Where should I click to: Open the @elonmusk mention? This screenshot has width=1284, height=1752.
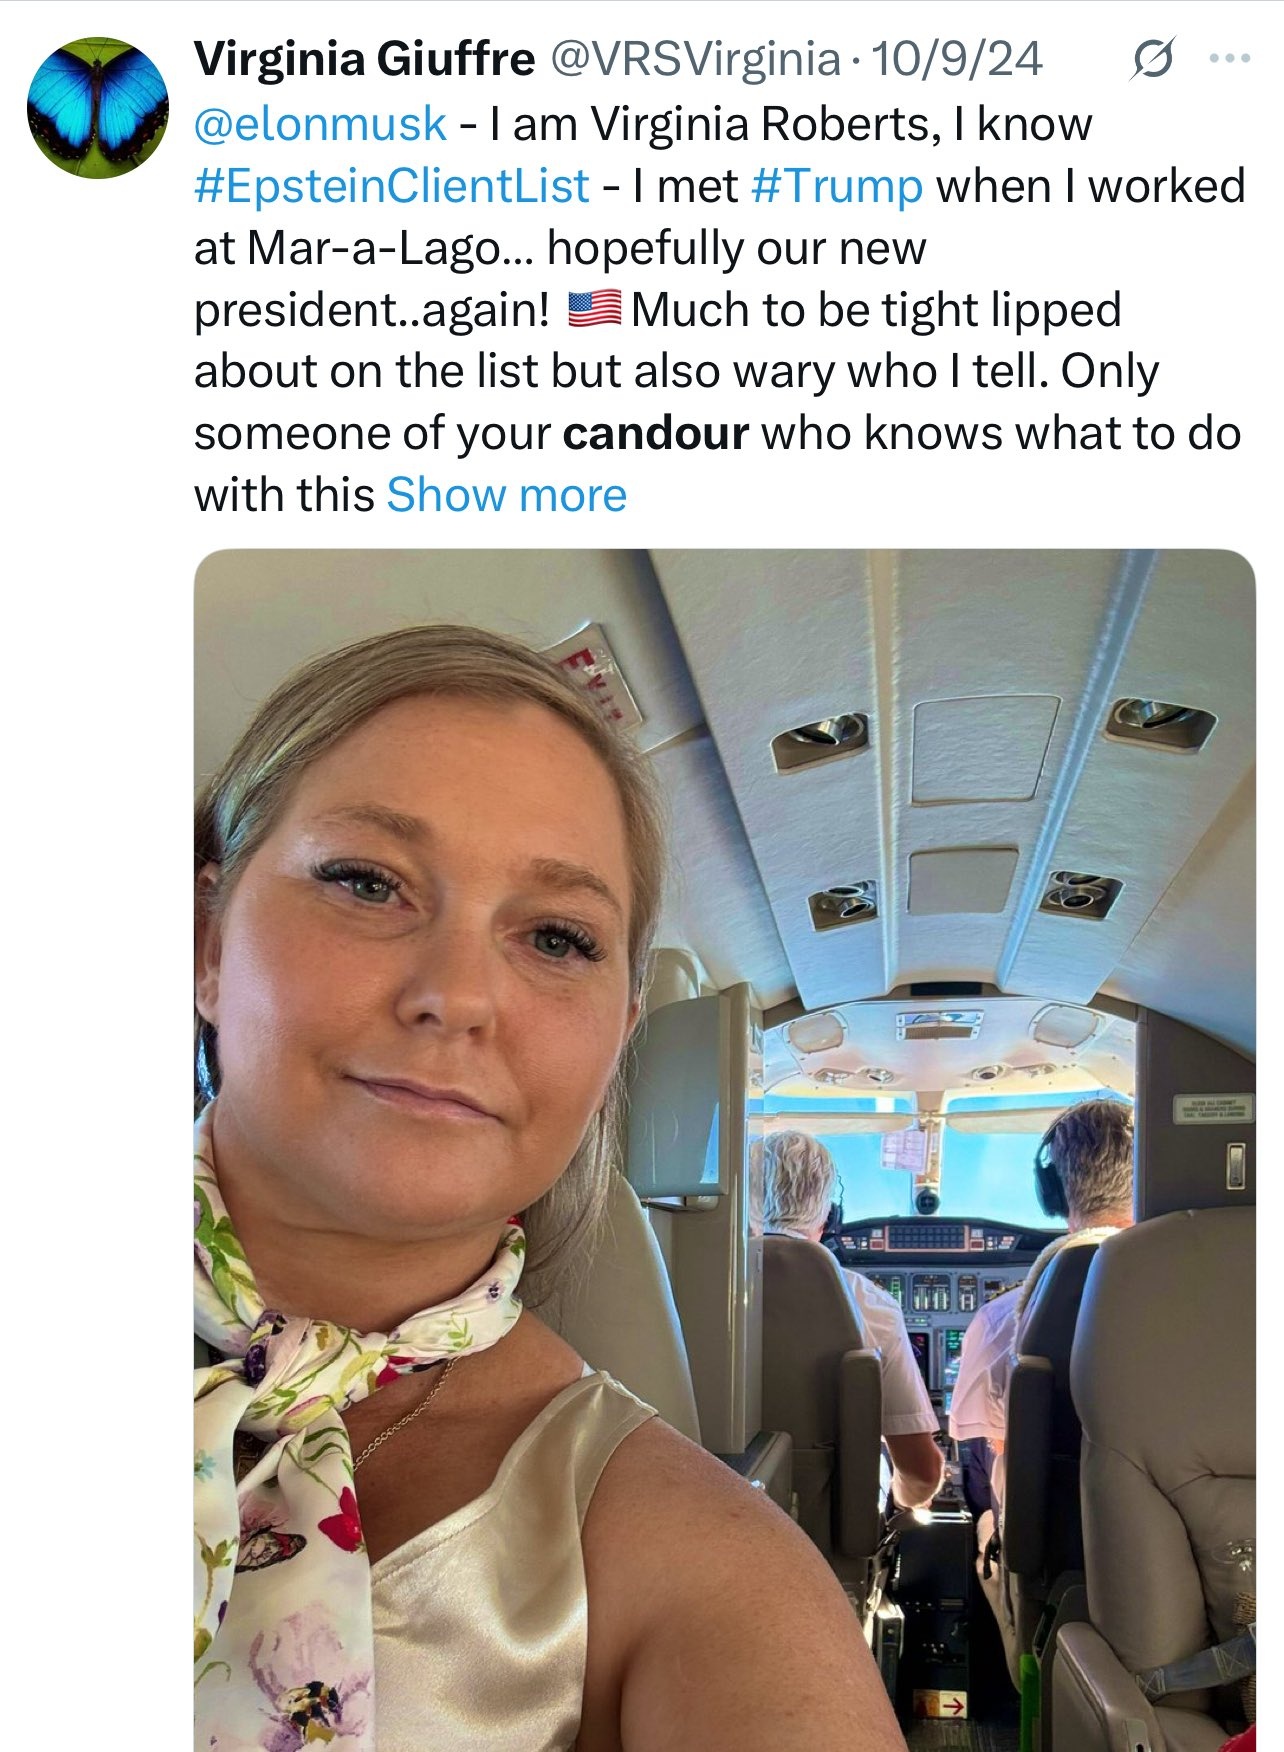pos(320,124)
